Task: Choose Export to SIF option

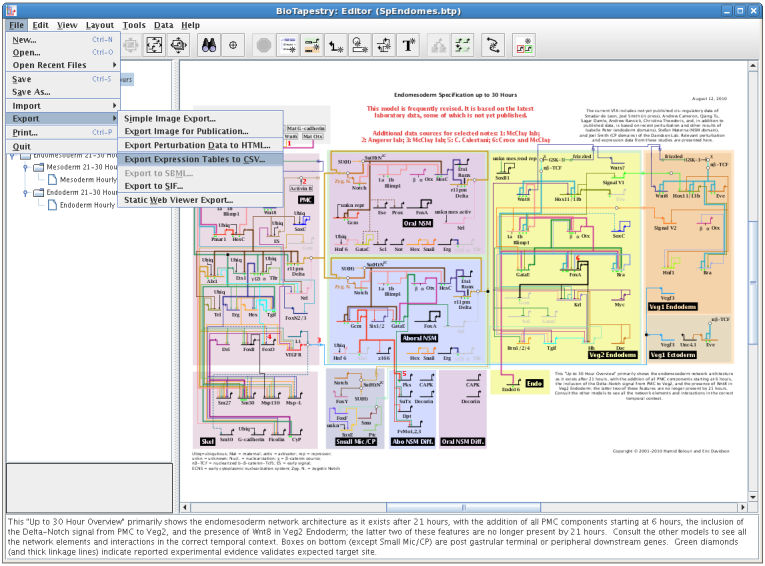Action: (157, 186)
